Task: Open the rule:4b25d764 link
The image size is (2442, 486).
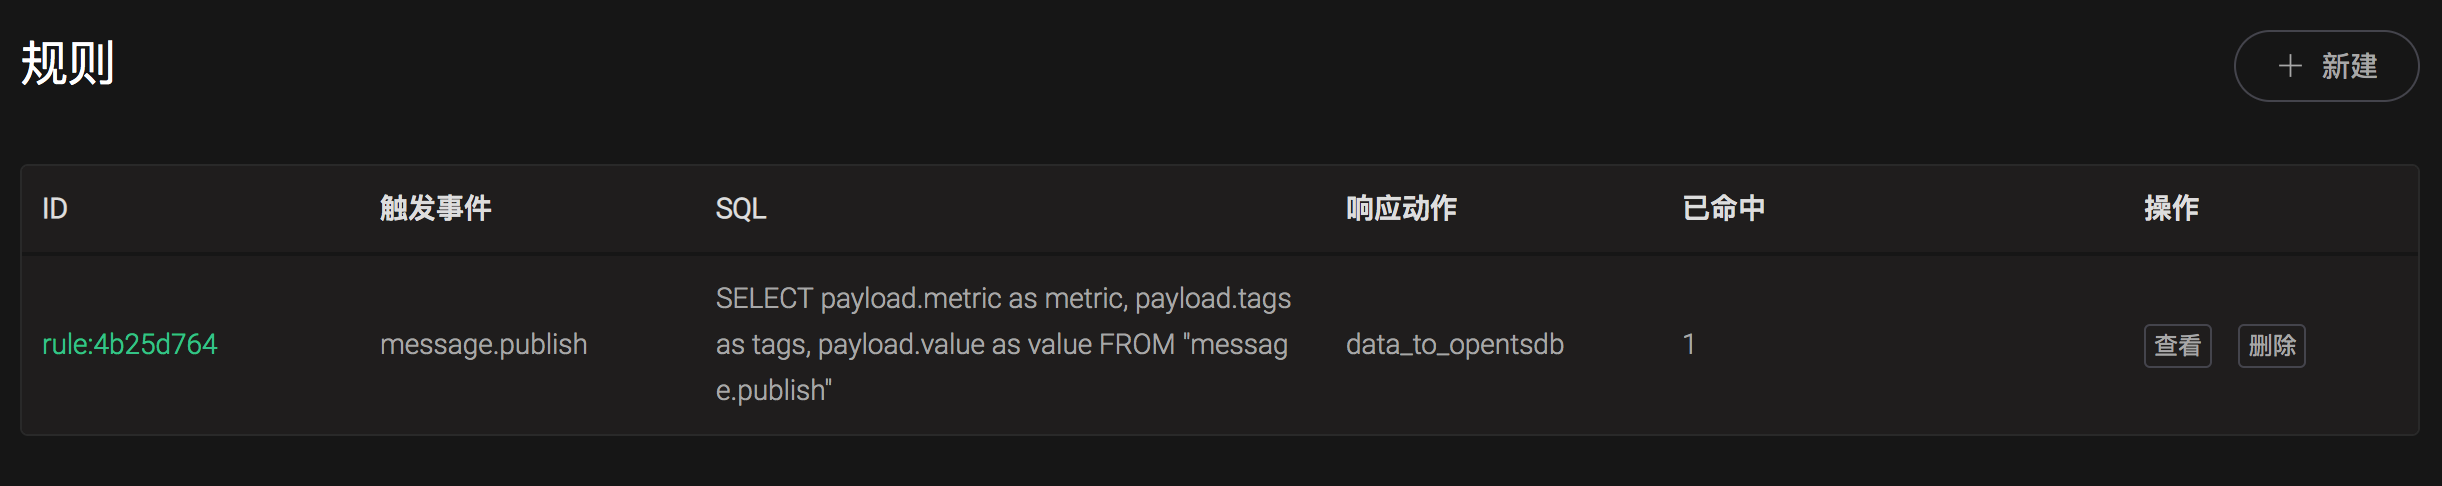Action: point(129,344)
